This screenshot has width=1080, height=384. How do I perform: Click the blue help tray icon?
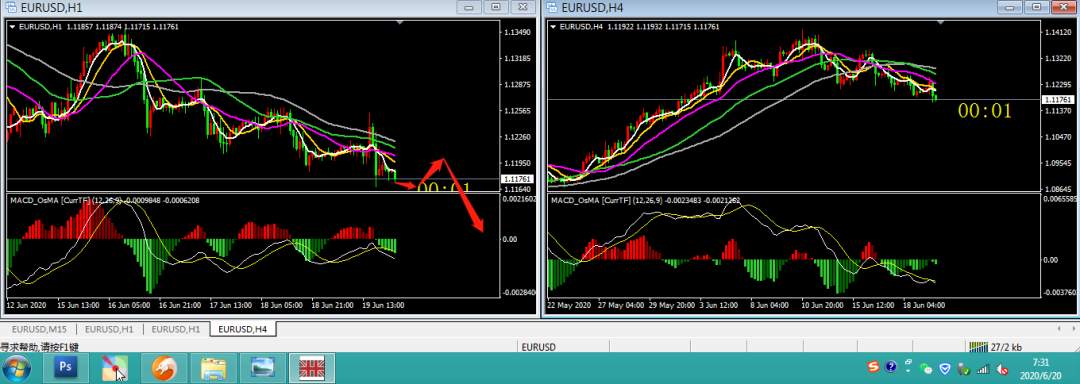point(891,367)
